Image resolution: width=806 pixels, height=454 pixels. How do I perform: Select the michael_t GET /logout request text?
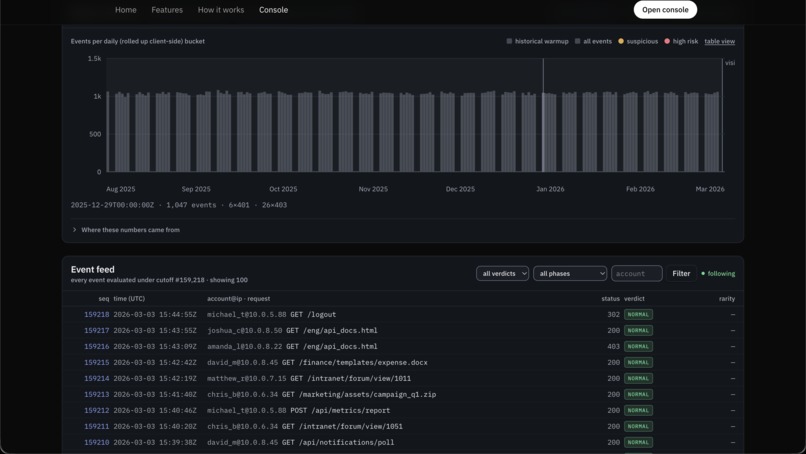[271, 314]
